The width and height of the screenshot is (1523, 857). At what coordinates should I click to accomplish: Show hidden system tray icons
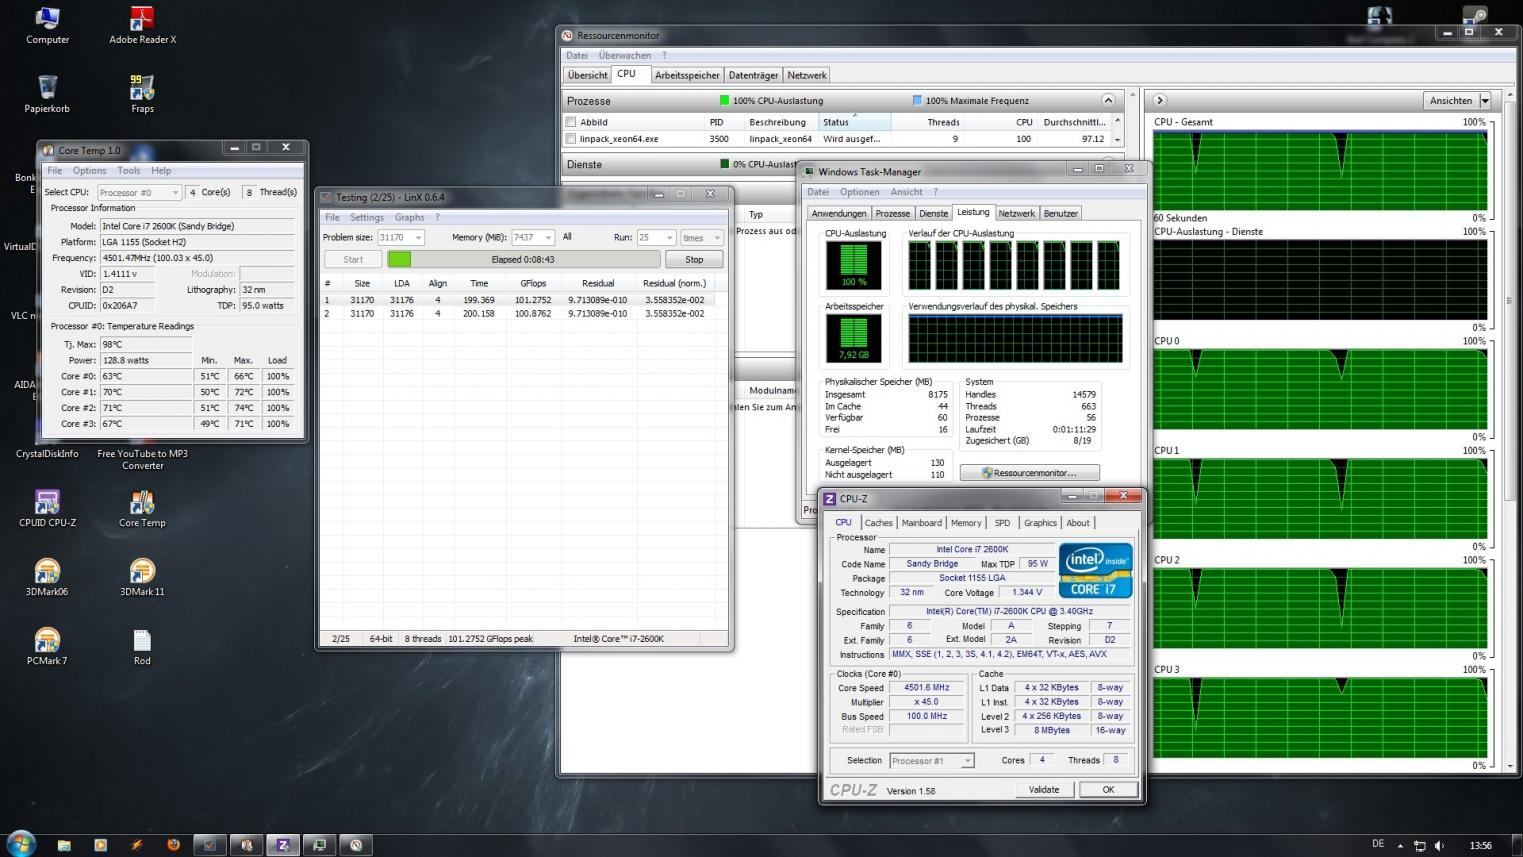(x=1400, y=845)
